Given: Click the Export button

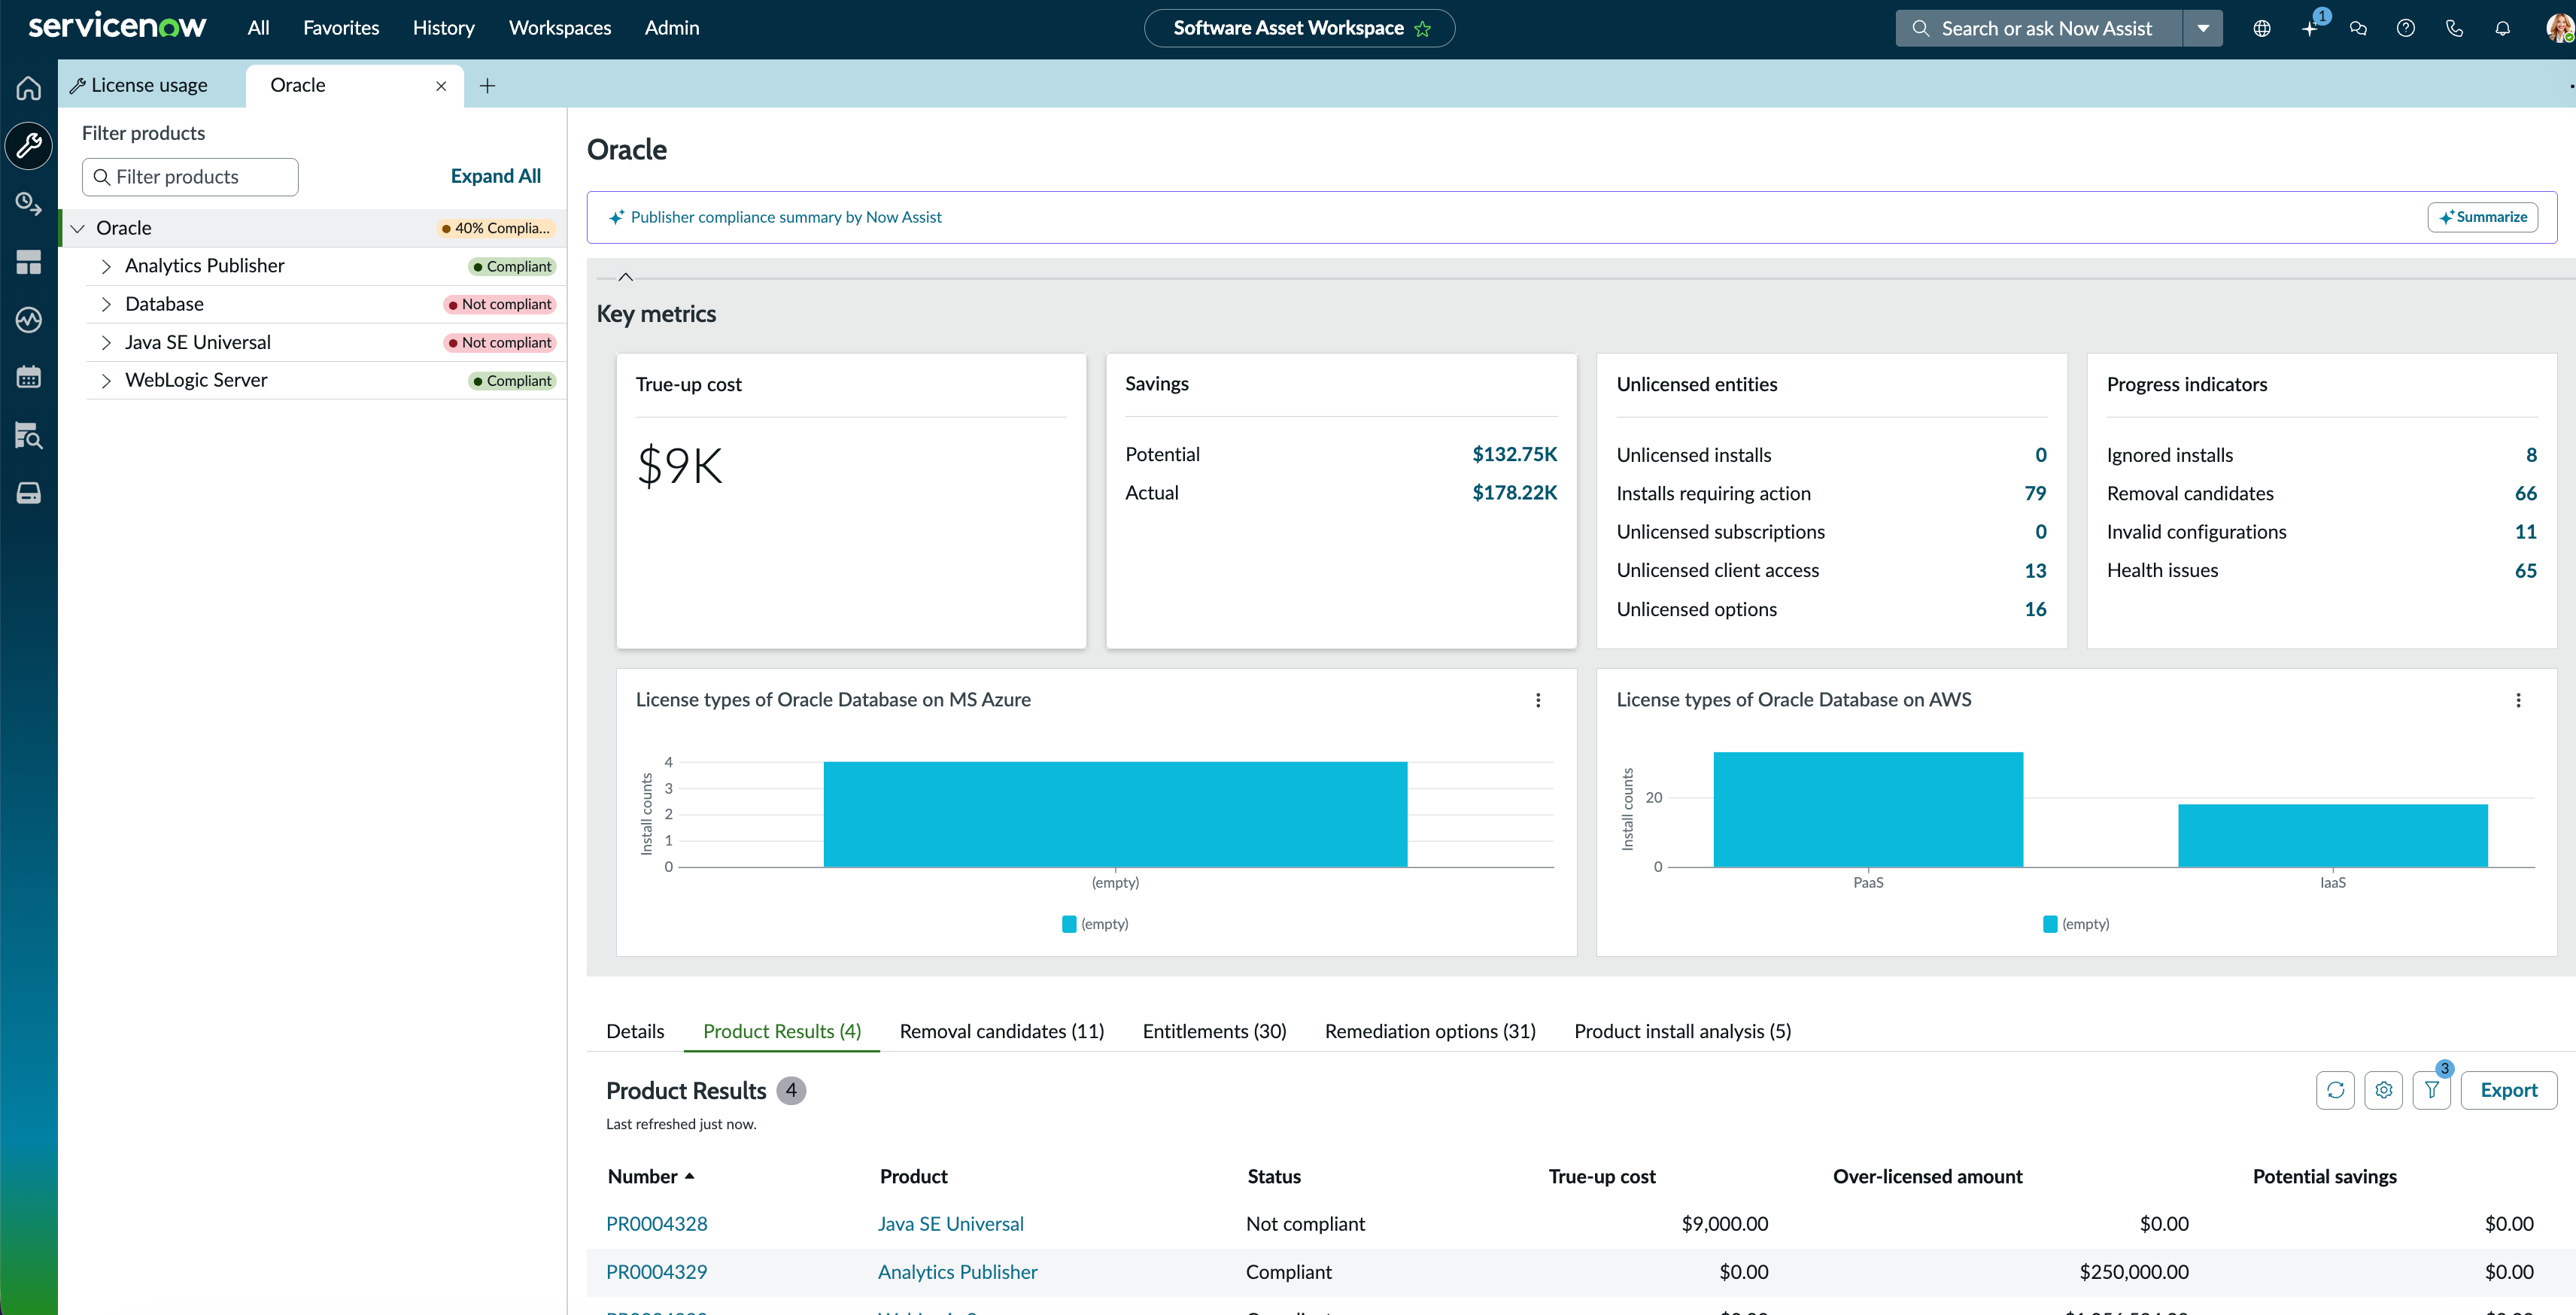Looking at the screenshot, I should 2508,1090.
